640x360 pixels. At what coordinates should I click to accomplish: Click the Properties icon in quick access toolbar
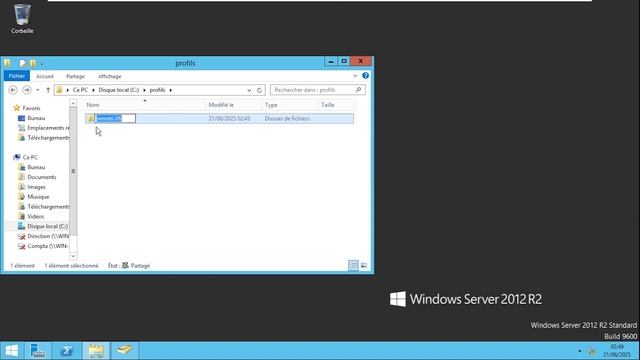[22, 63]
